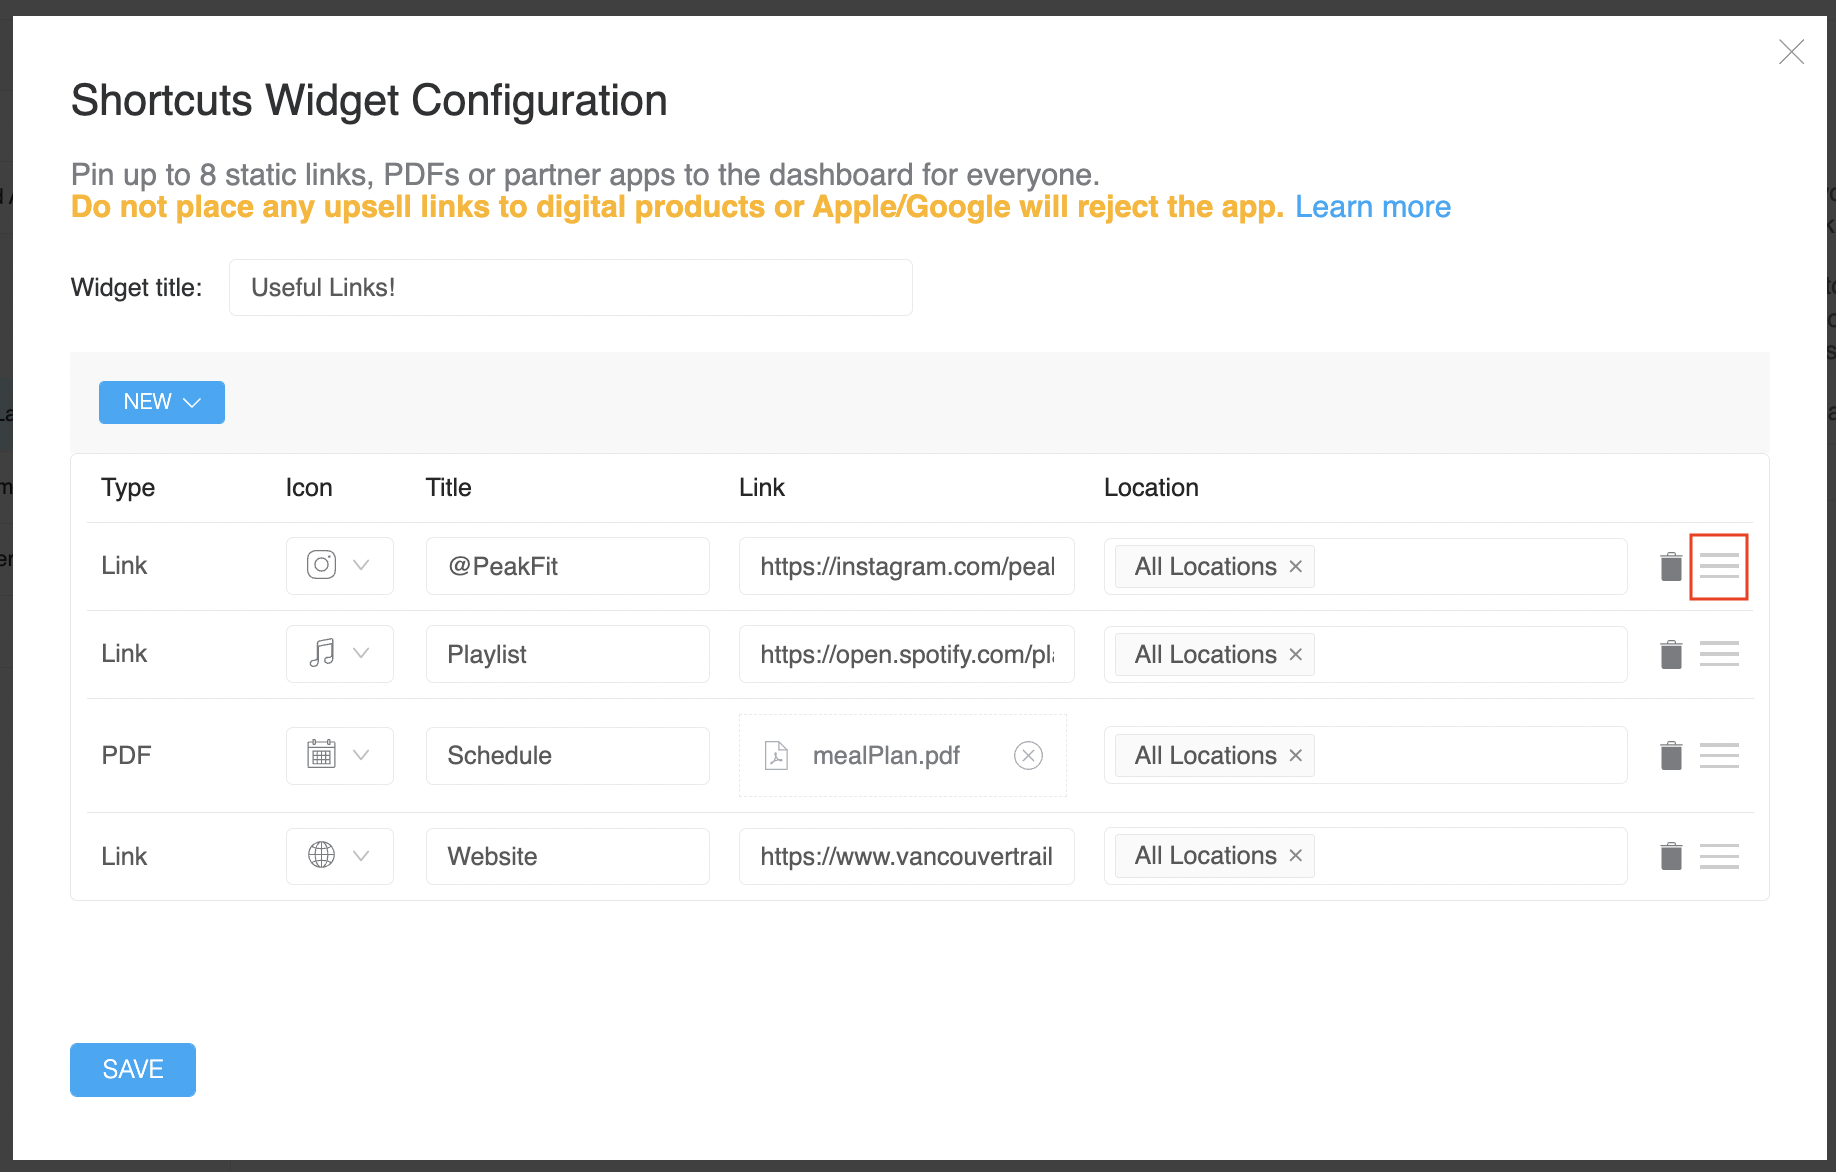Viewport: 1836px width, 1172px height.
Task: Open the Learn more link
Action: [x=1373, y=207]
